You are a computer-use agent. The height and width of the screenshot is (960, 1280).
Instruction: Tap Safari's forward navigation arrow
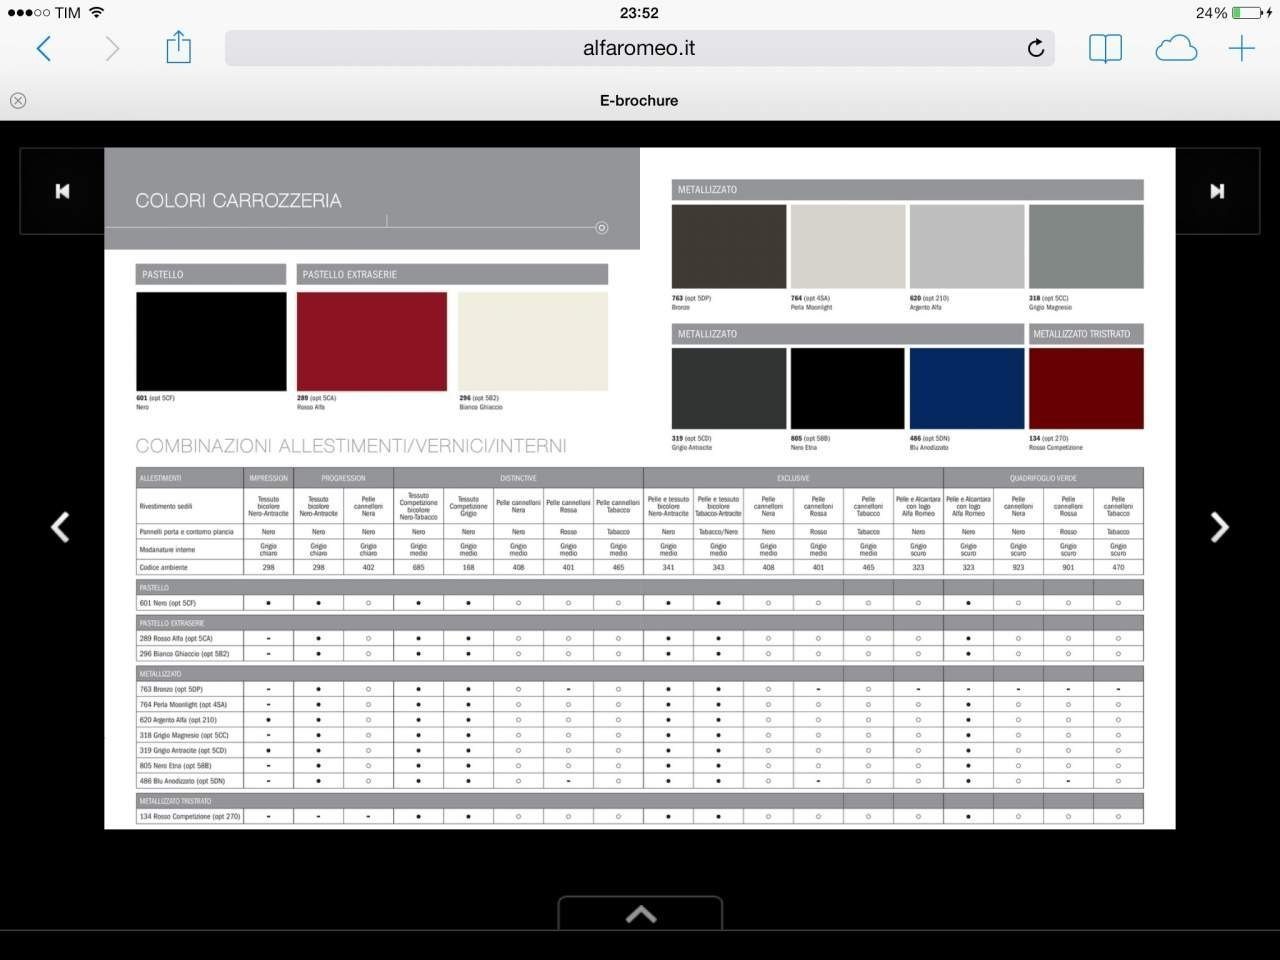click(x=112, y=48)
